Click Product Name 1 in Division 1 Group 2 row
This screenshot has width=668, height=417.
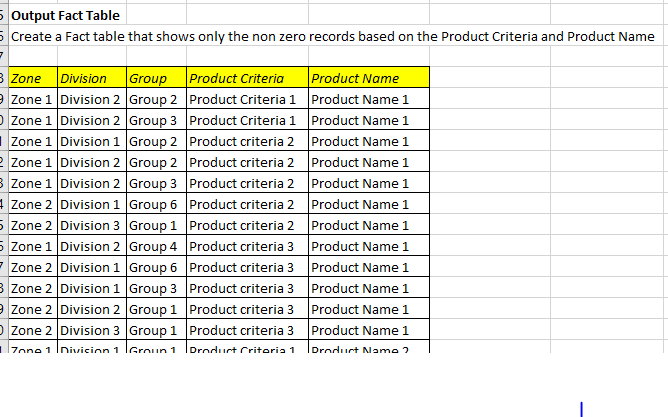[x=369, y=141]
